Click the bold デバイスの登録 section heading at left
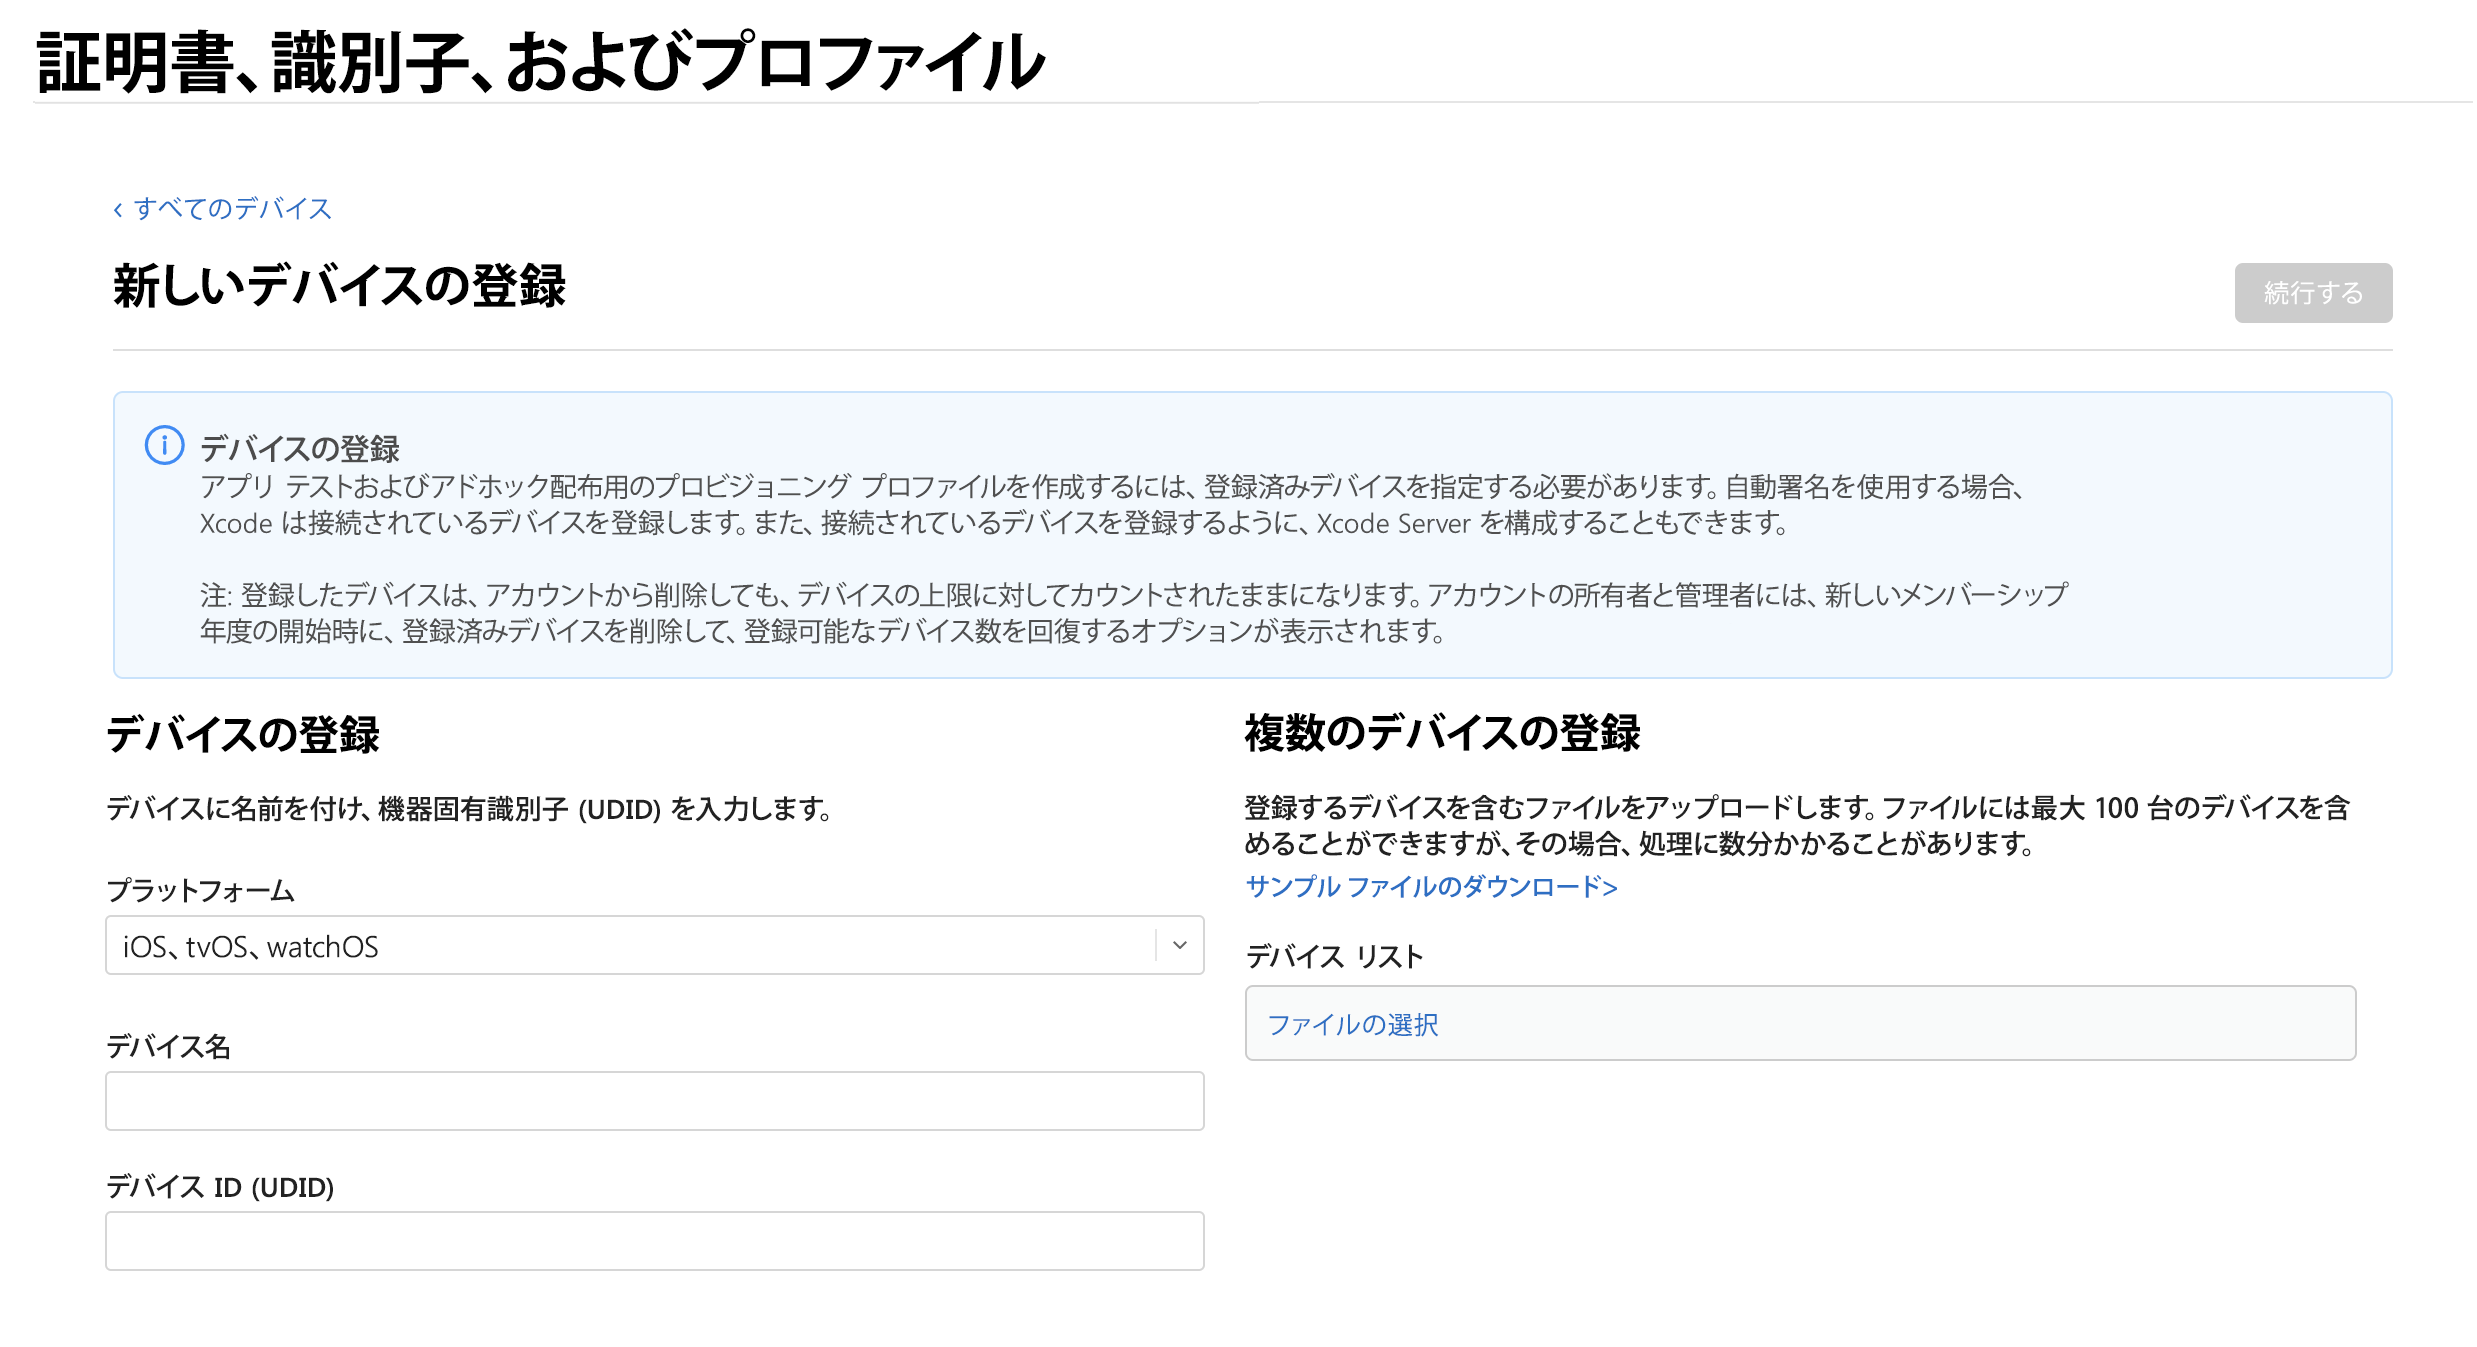 (x=243, y=734)
